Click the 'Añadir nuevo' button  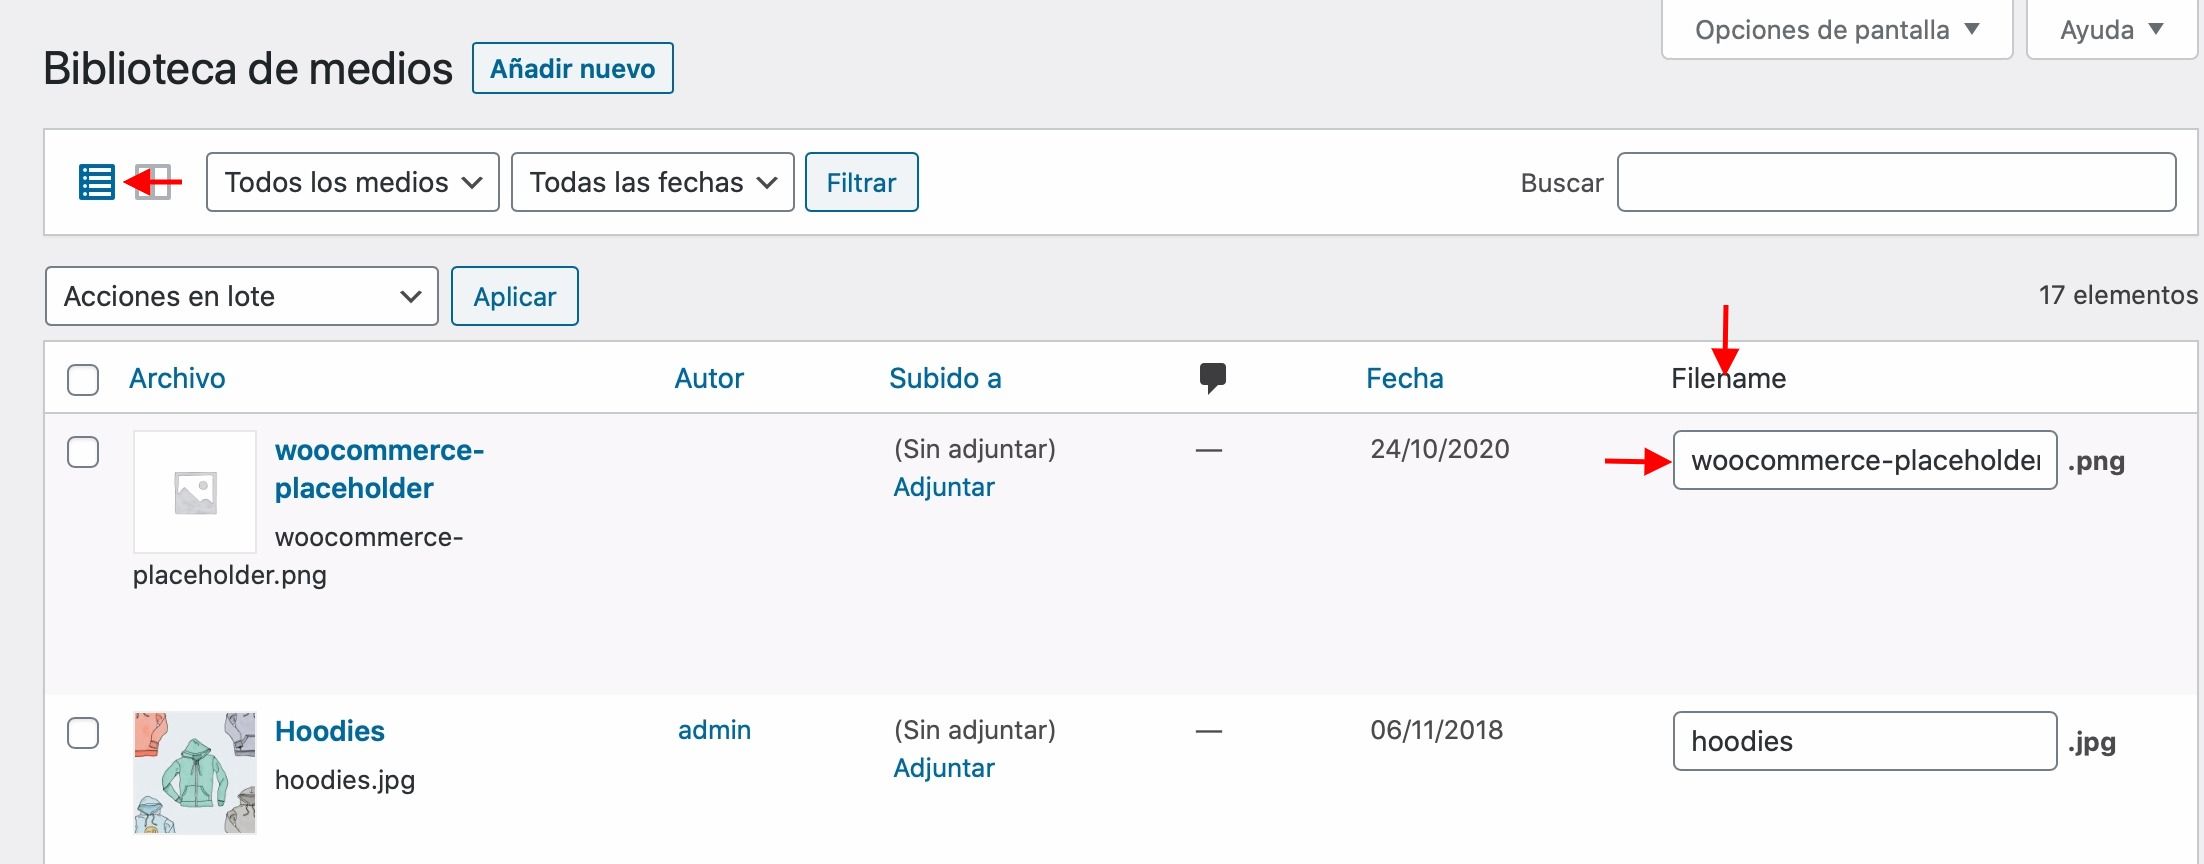(x=573, y=68)
